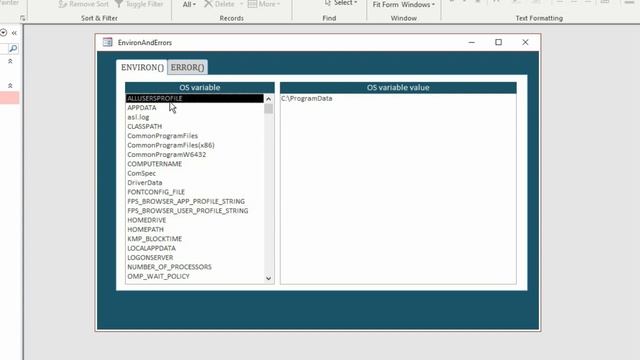Screen dimensions: 640x360
Task: Open the All dropdown in Records
Action: [189, 4]
